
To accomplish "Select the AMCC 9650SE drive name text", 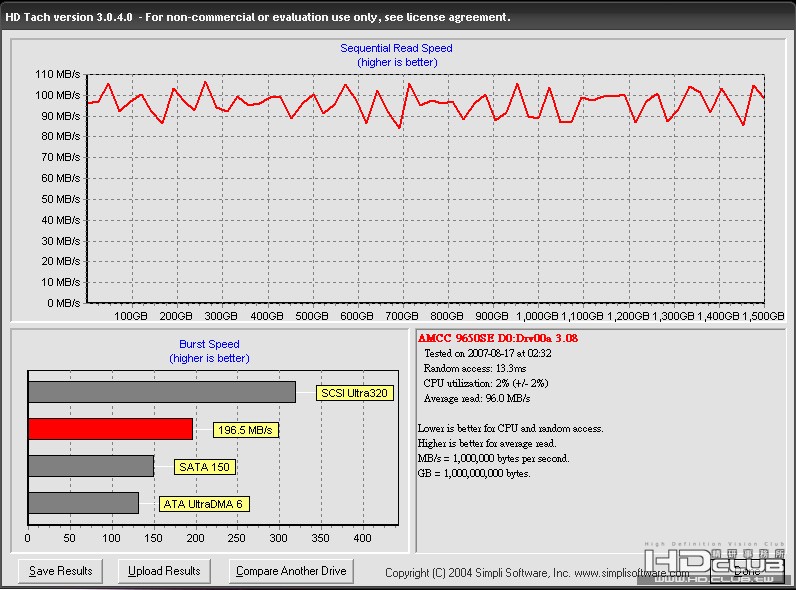I will click(497, 338).
